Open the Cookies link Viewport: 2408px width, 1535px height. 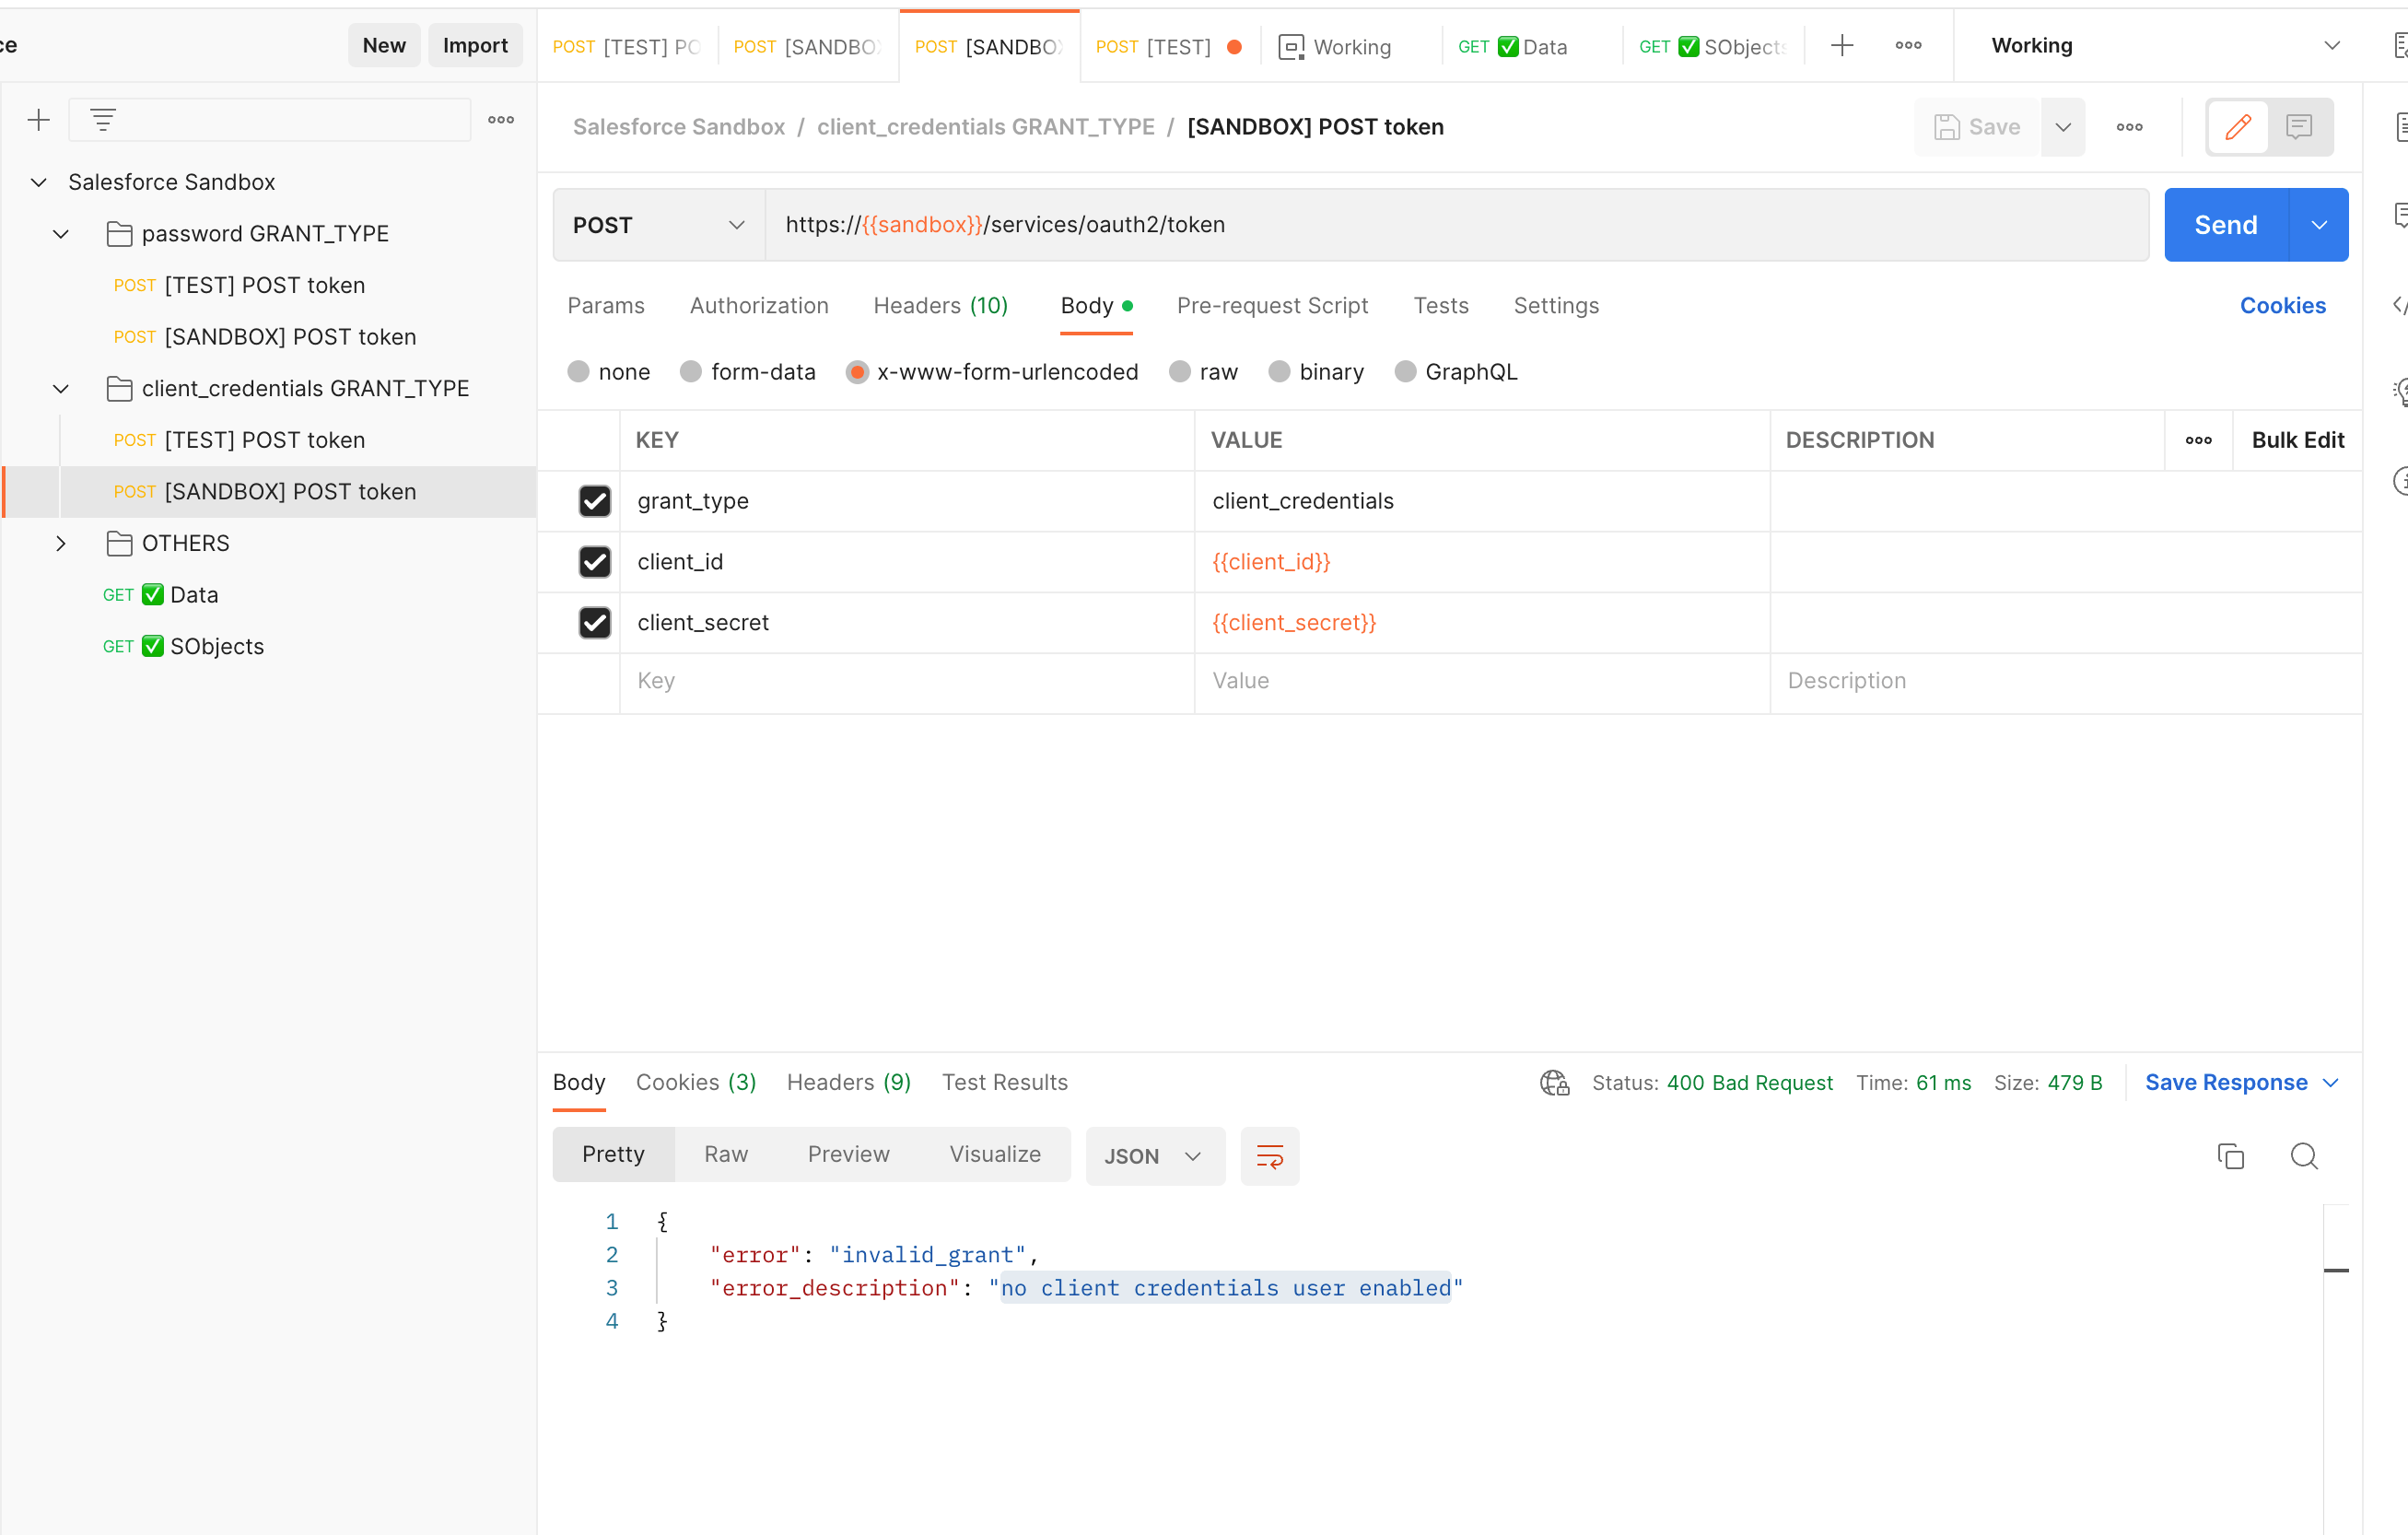point(2283,306)
